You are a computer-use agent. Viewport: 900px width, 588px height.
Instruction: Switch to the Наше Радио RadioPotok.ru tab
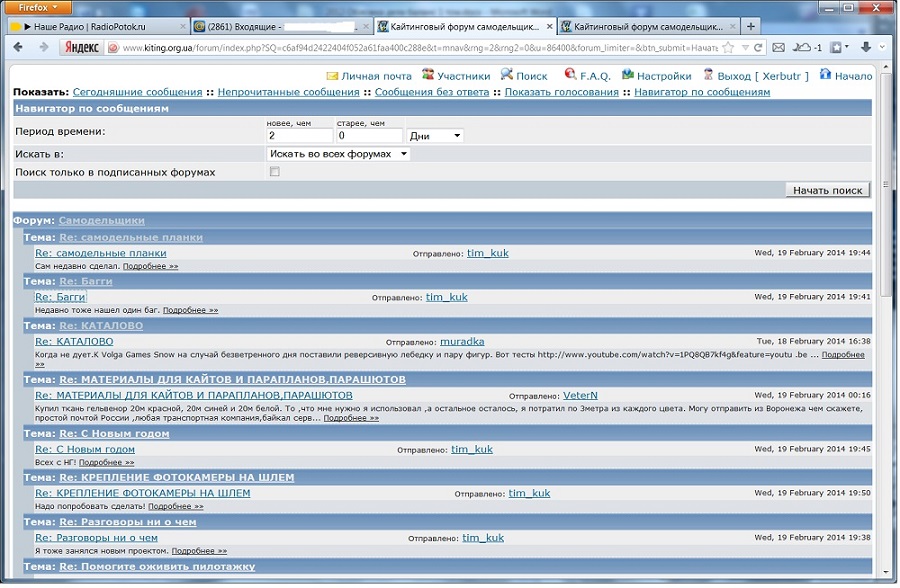pos(95,26)
